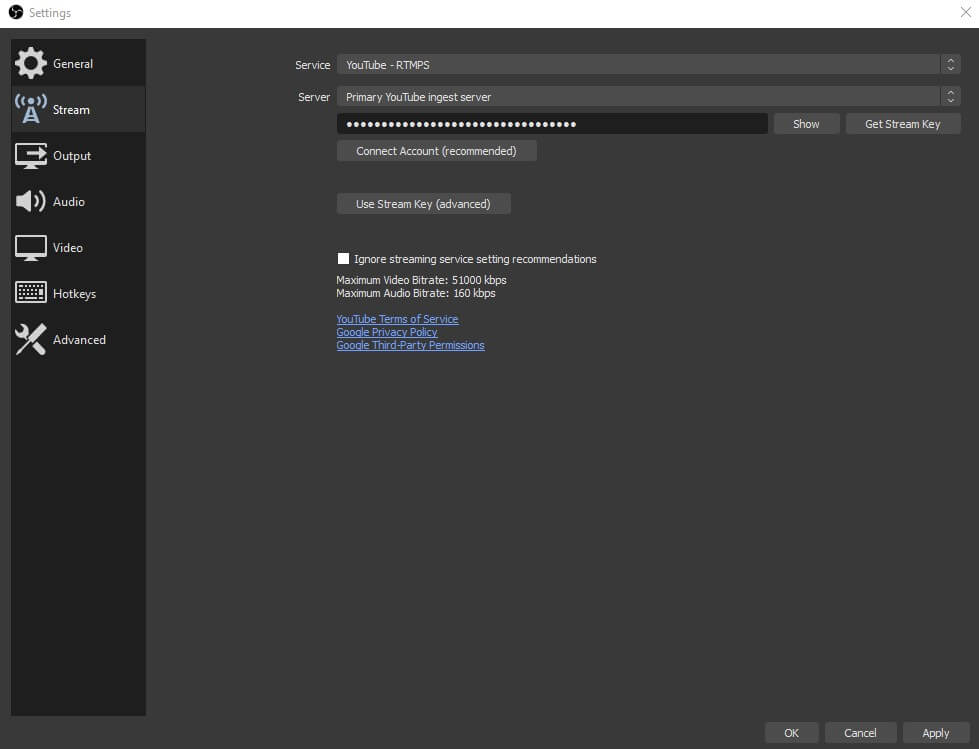The width and height of the screenshot is (979, 749).
Task: Open the Google Privacy Policy link
Action: click(x=386, y=331)
